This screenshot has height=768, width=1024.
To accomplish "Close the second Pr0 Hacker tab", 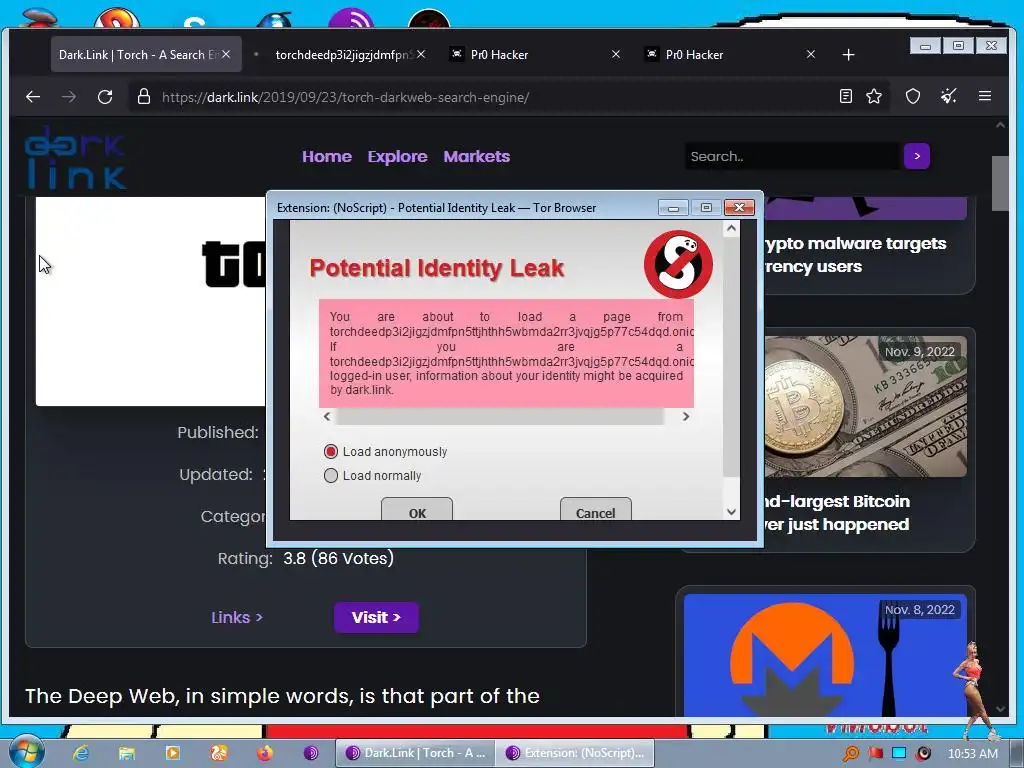I will (x=810, y=54).
